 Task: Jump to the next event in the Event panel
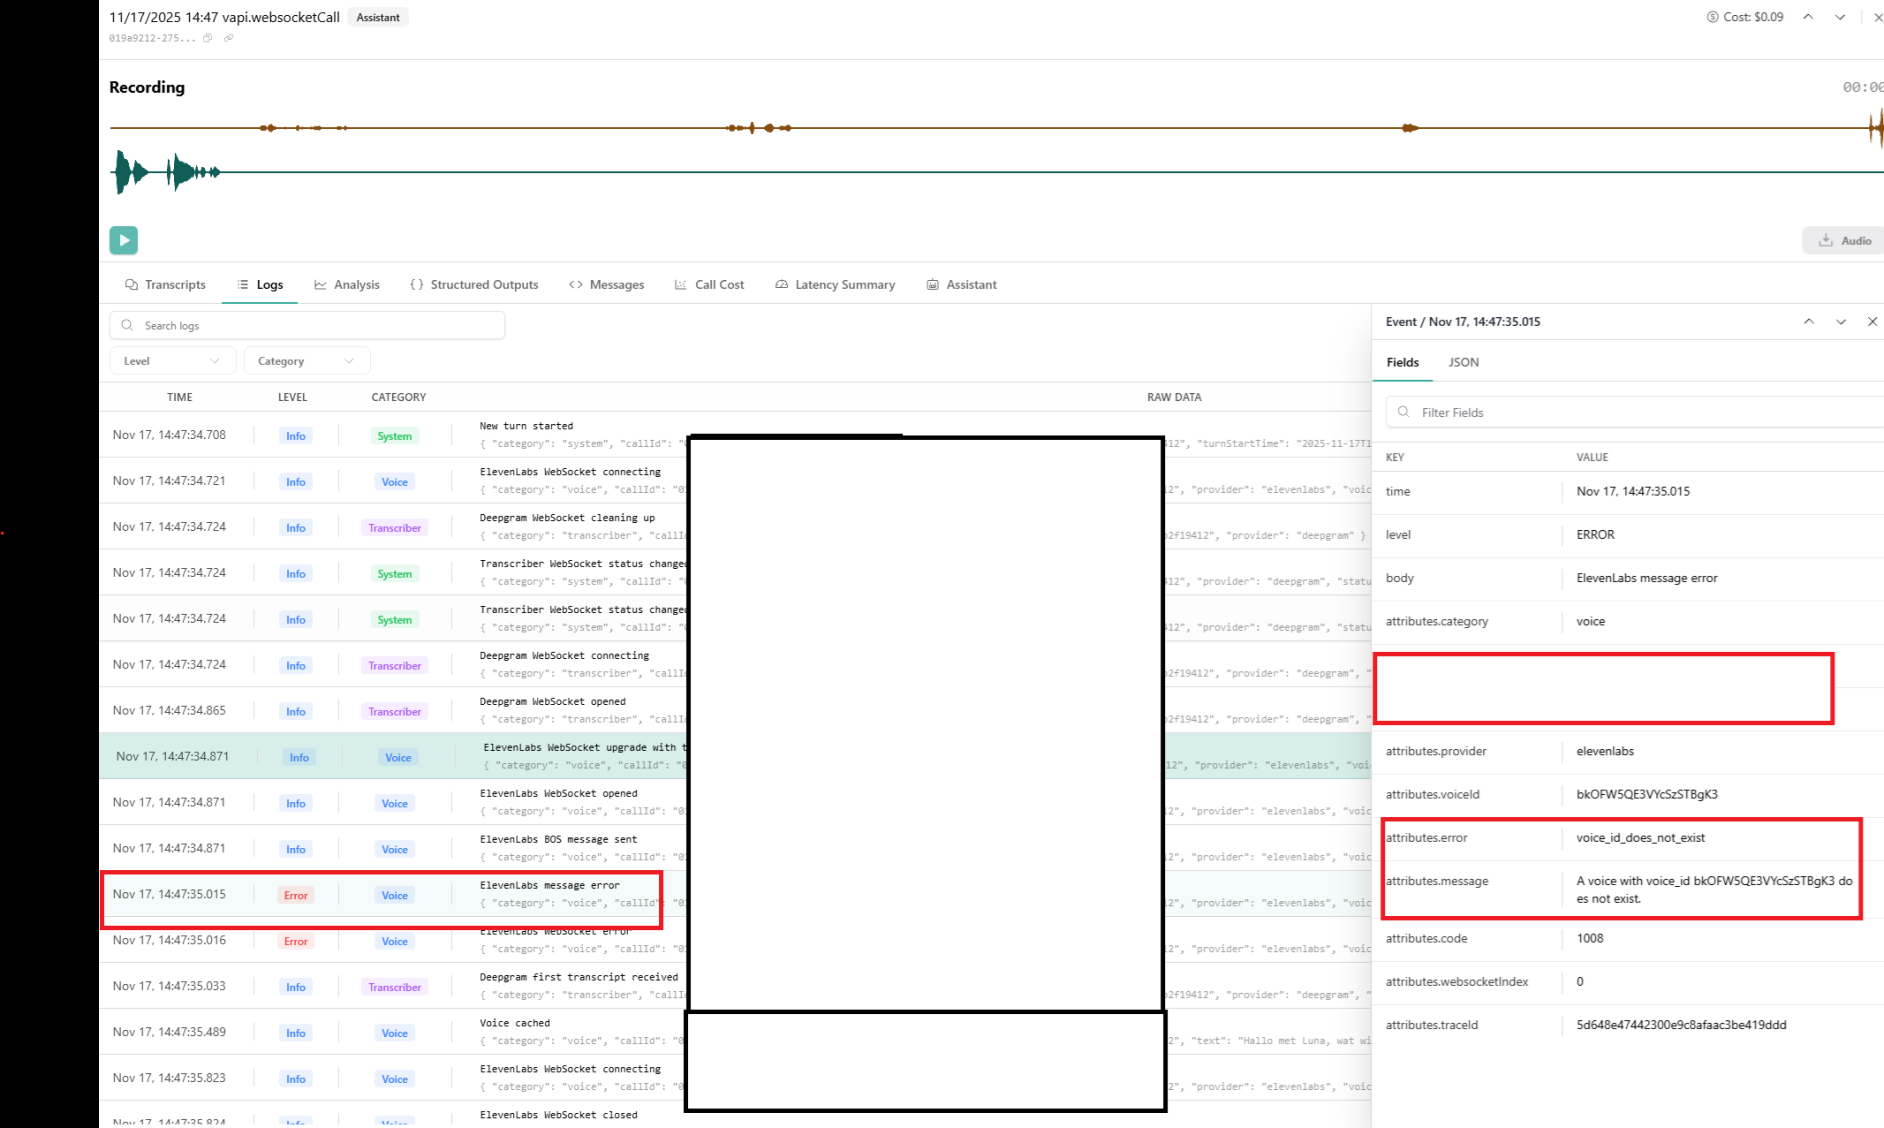(1841, 321)
